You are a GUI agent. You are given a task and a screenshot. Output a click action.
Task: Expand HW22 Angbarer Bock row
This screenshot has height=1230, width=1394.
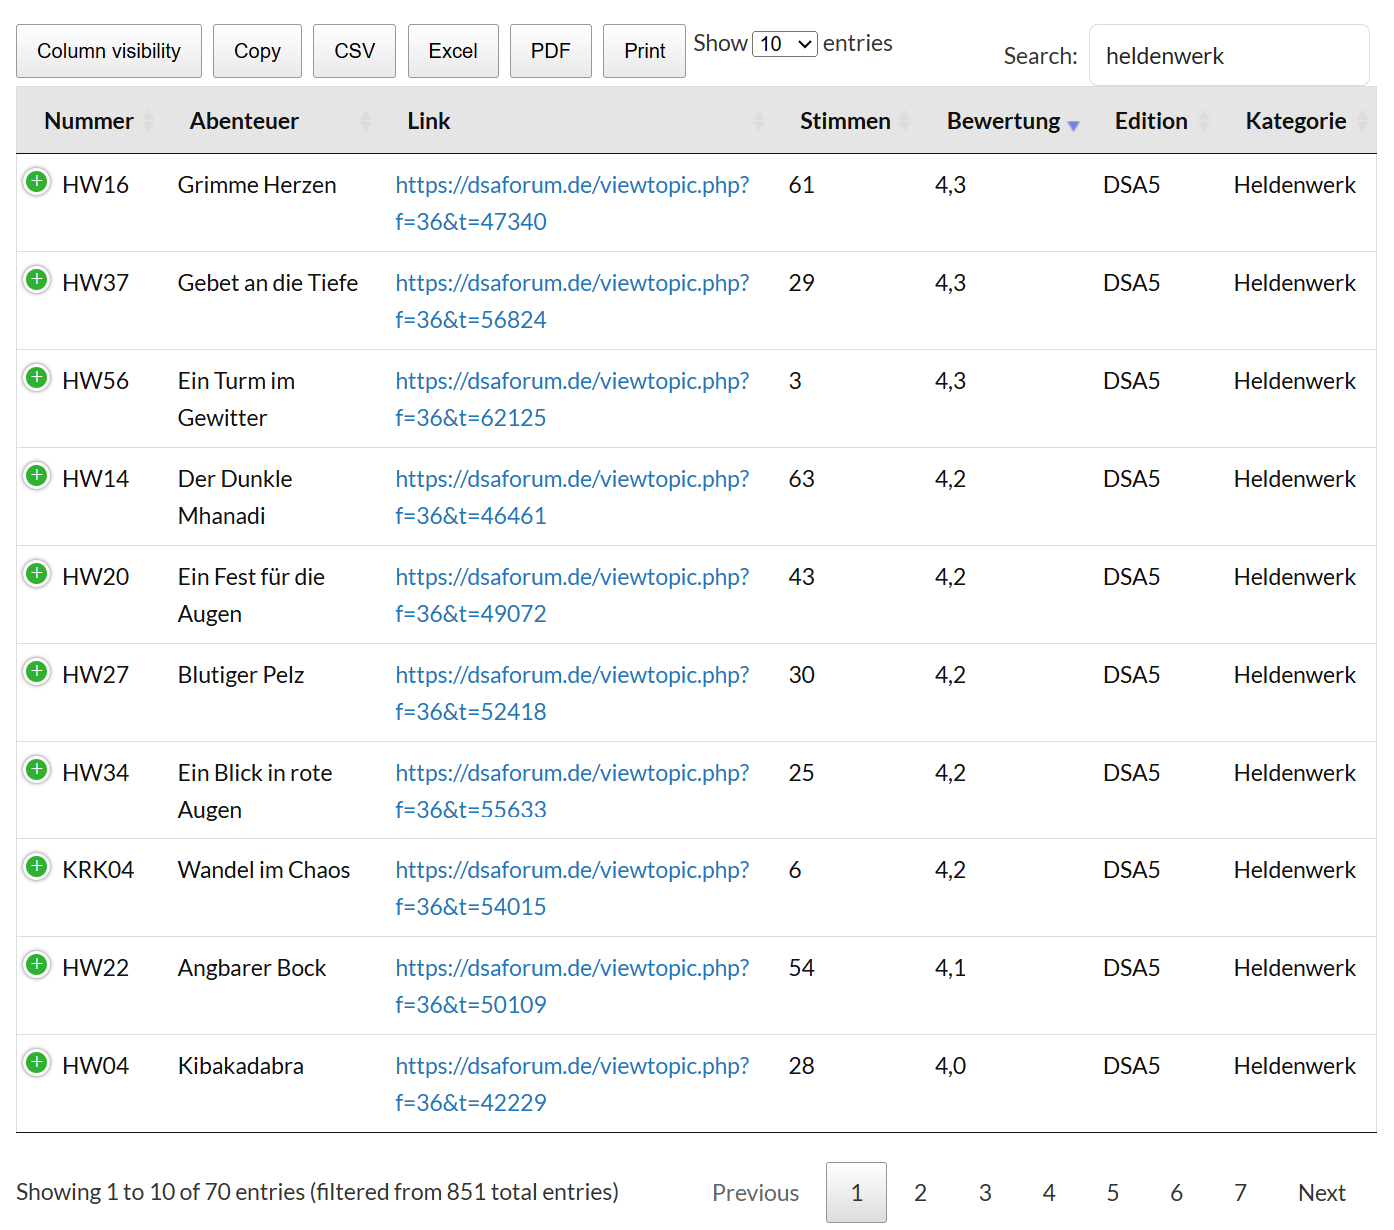pos(37,965)
